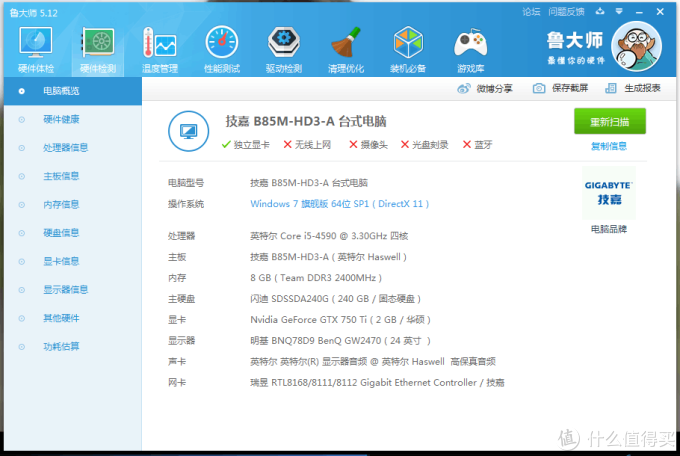Viewport: 680px width, 456px height.
Task: Click the Windows 7 旗舰版 operating system link
Action: click(x=340, y=204)
